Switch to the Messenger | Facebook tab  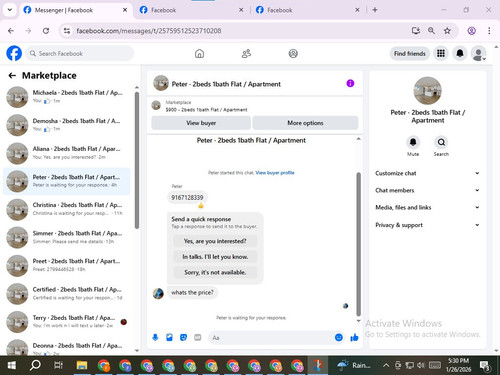point(75,10)
